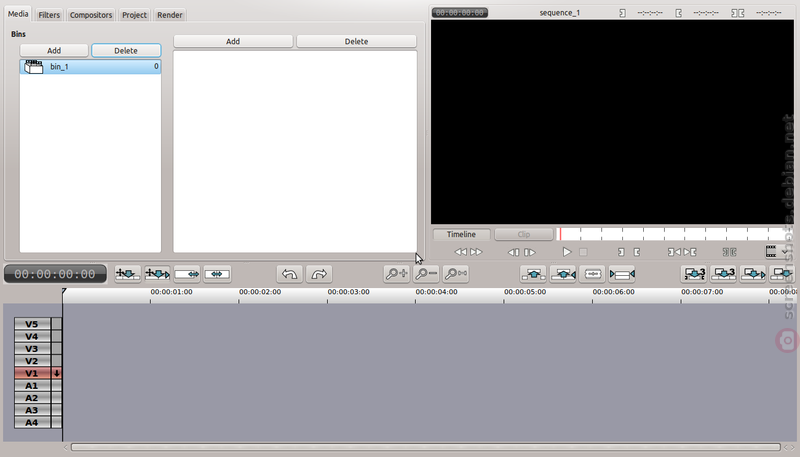Click the monitor timecode display

click(x=460, y=13)
